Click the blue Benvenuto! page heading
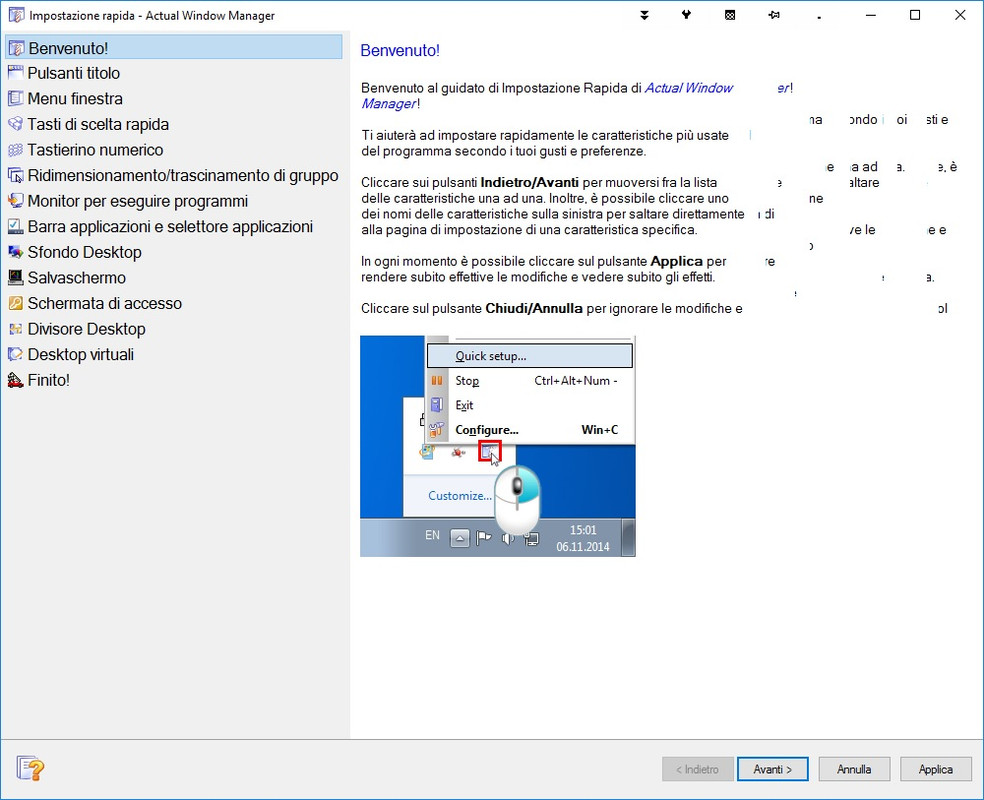The width and height of the screenshot is (984, 800). point(400,51)
